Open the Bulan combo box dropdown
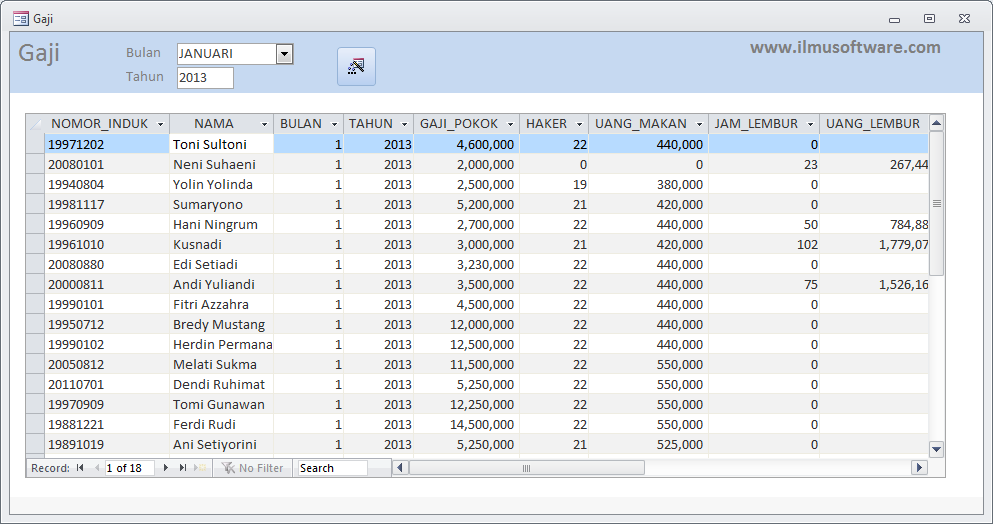 click(284, 54)
